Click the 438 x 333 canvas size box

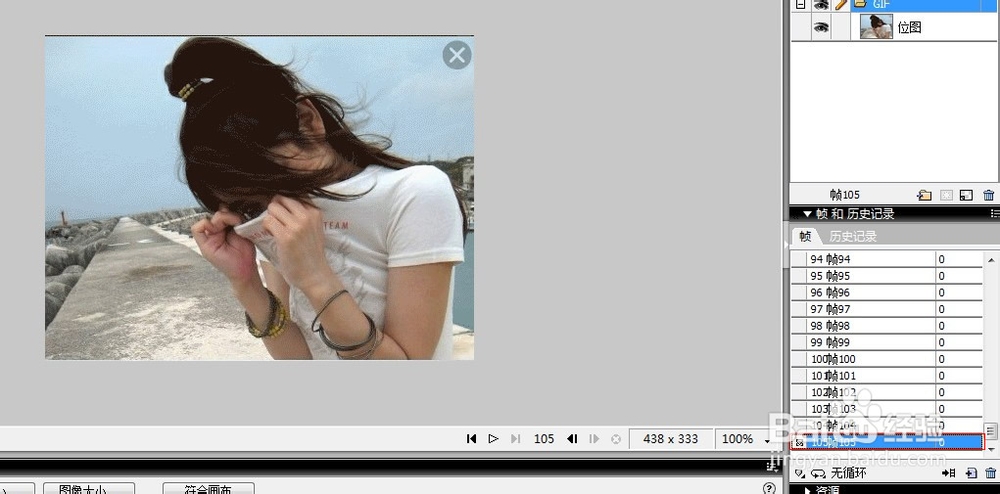tap(671, 439)
